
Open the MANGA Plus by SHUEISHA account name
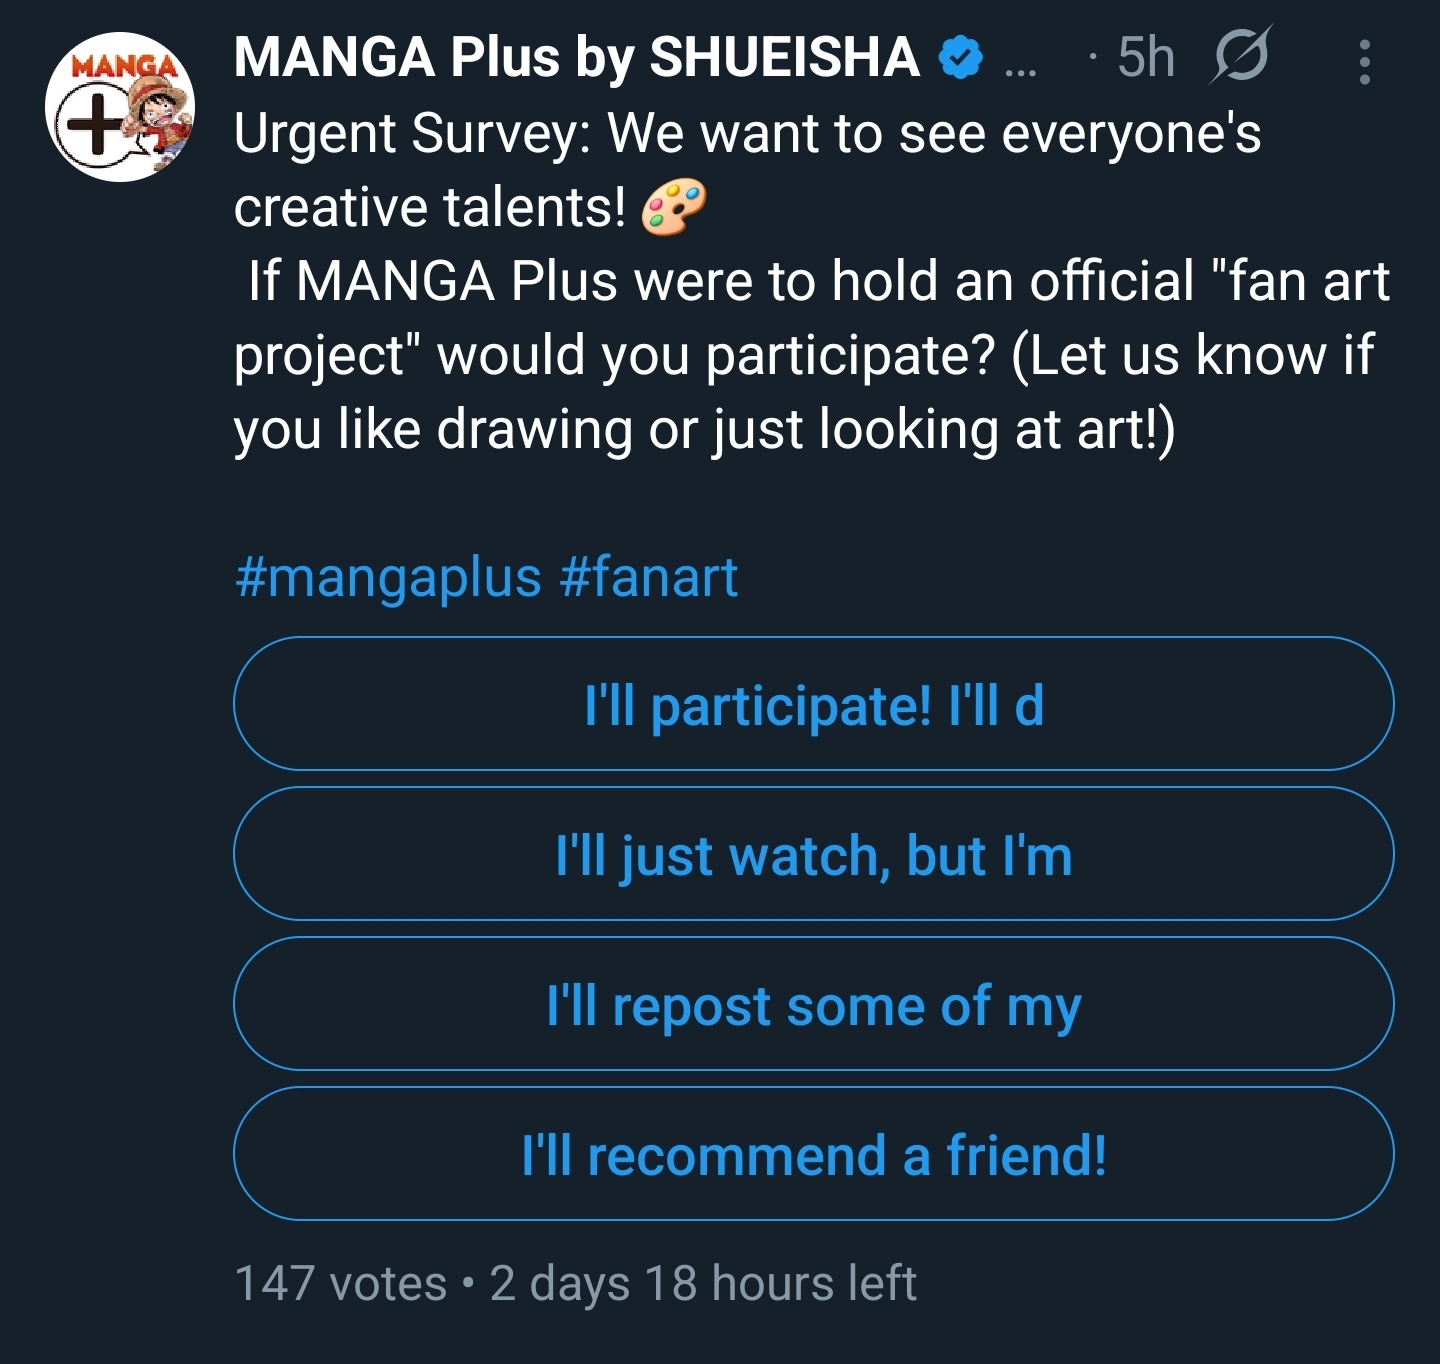[x=576, y=57]
